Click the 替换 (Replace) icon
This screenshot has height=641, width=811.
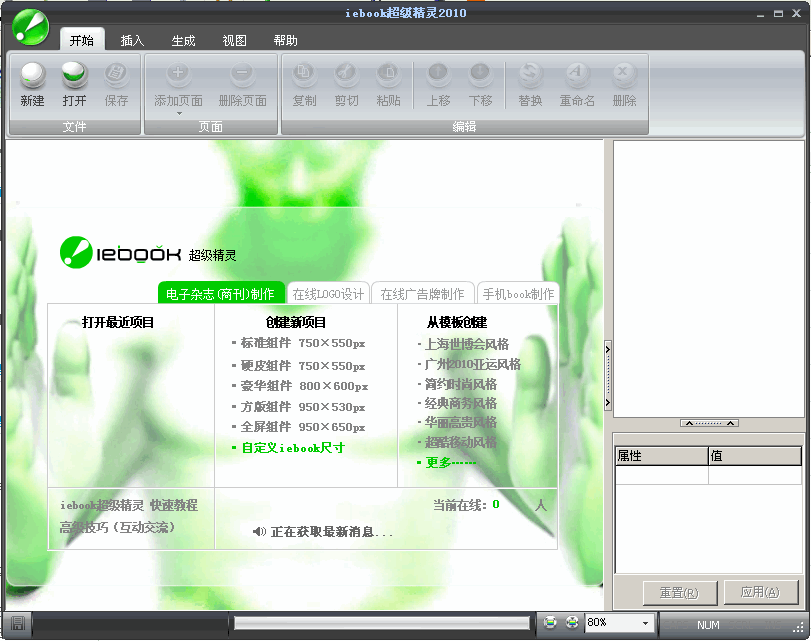tap(528, 75)
